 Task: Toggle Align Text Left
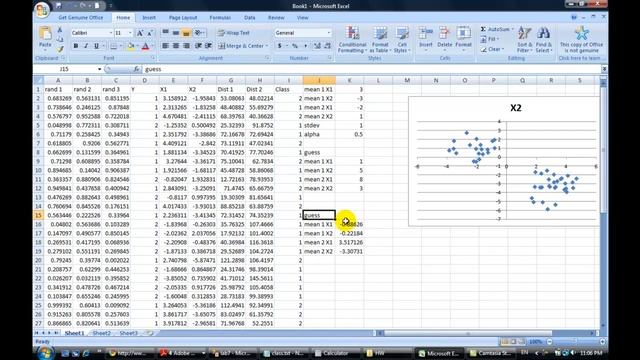coord(165,46)
